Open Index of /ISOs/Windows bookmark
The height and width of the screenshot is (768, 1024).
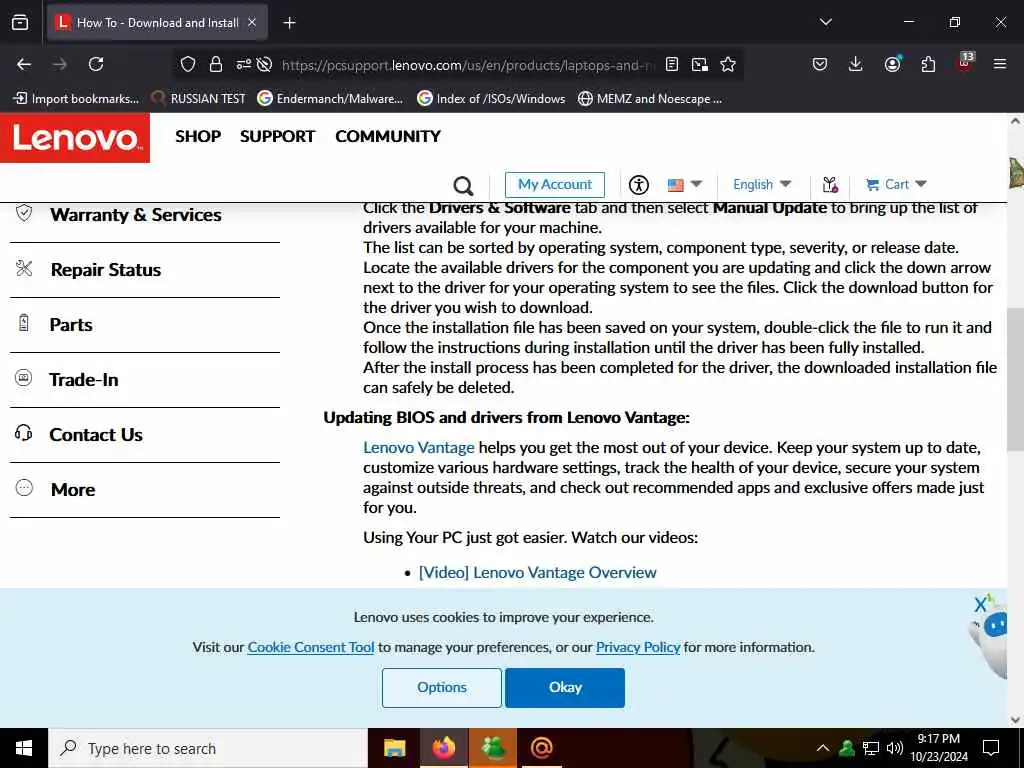coord(491,99)
